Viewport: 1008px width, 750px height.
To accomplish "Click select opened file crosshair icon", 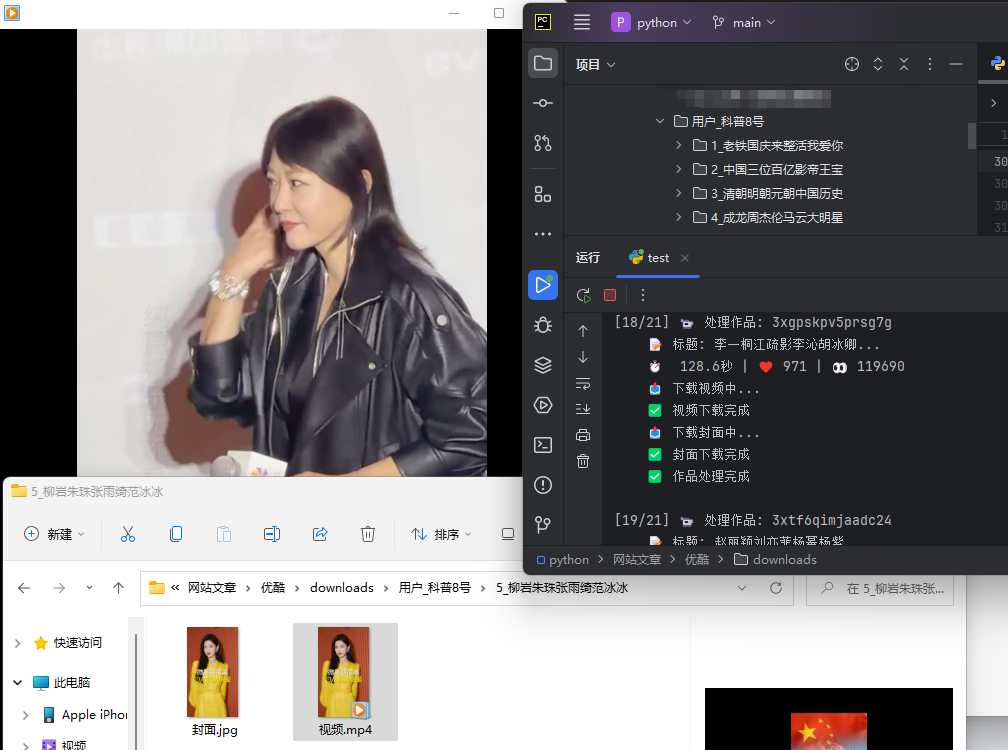I will [852, 64].
